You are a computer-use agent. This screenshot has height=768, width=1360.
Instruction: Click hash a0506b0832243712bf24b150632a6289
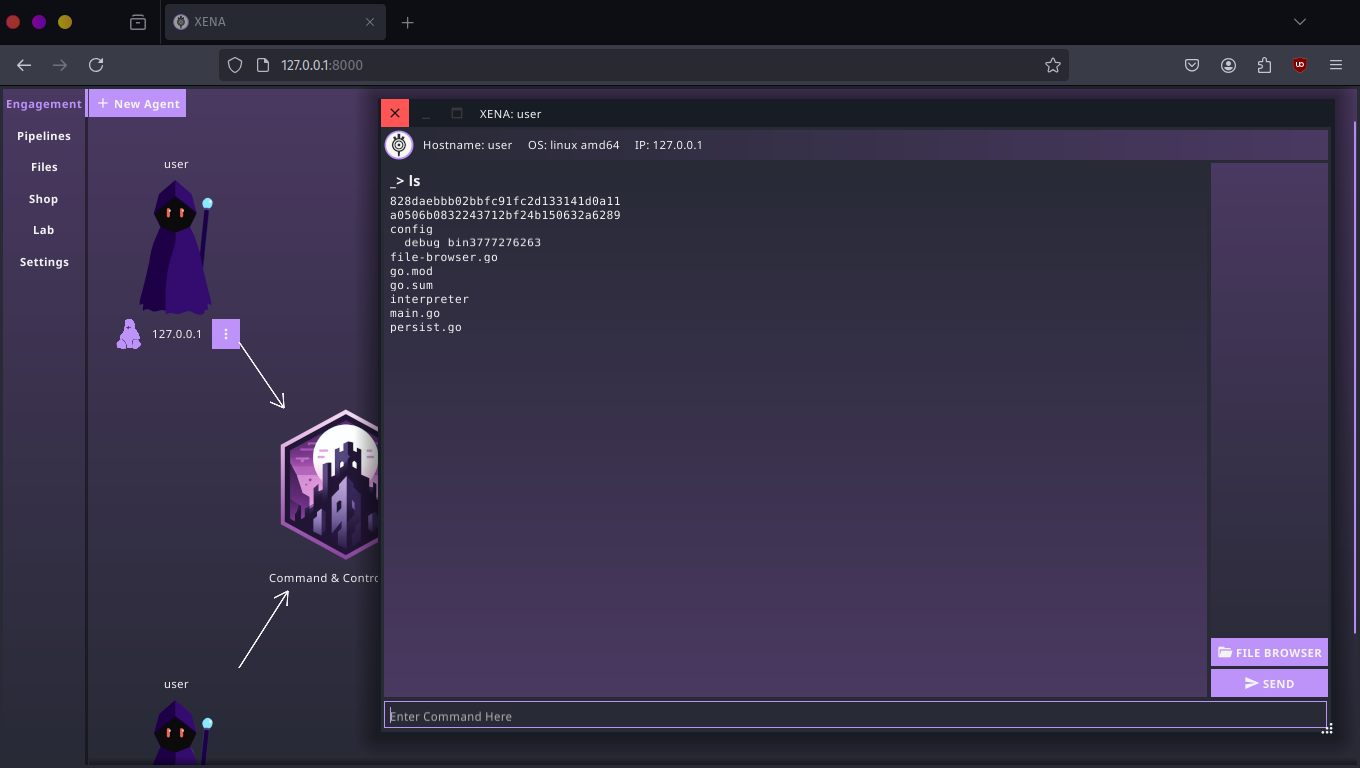coord(505,215)
